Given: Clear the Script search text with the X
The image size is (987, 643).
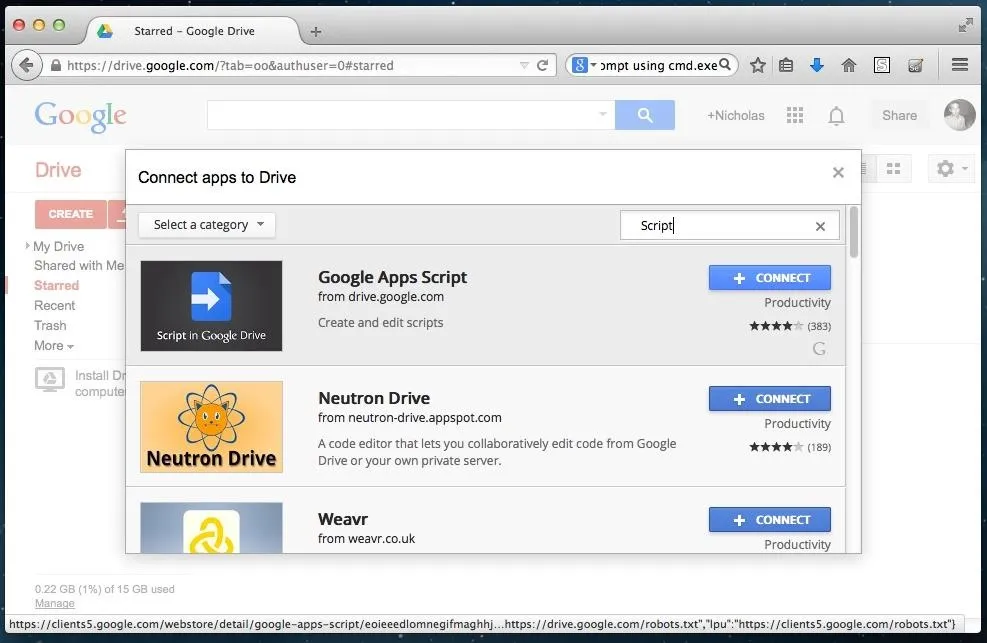Looking at the screenshot, I should 820,226.
